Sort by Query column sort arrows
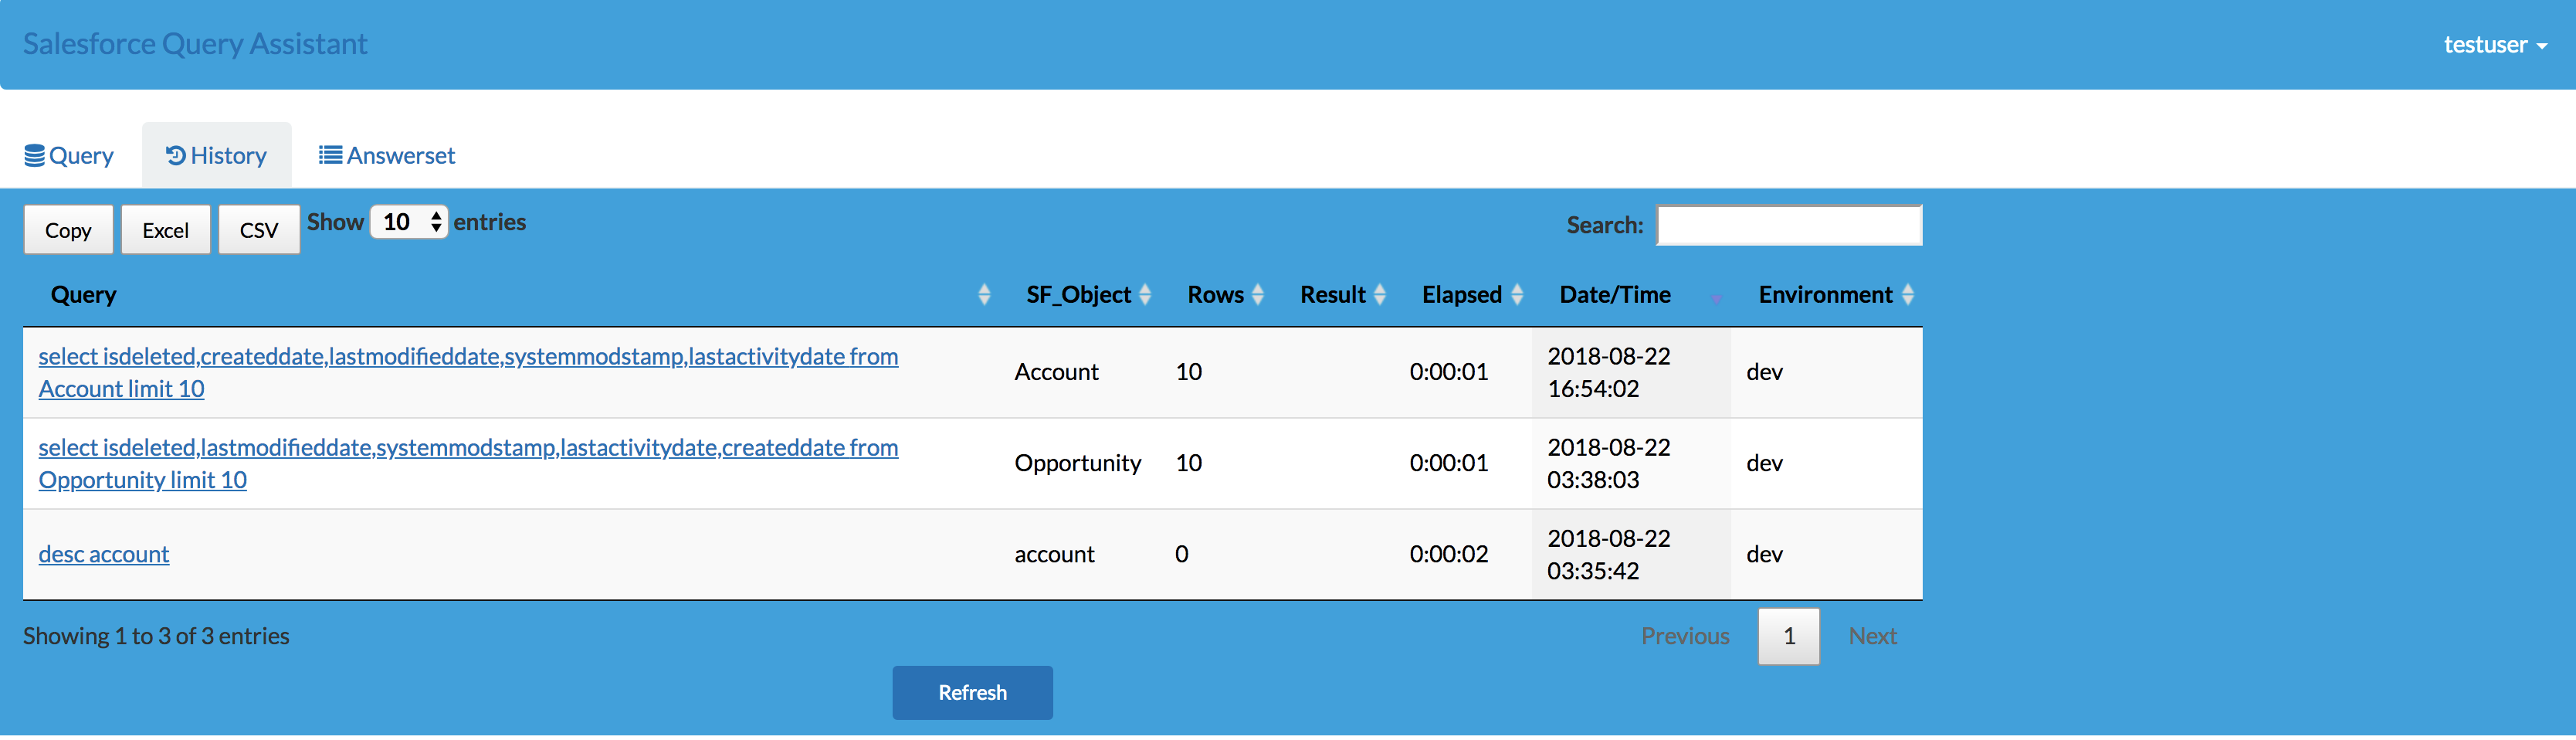The width and height of the screenshot is (2576, 740). pyautogui.click(x=984, y=294)
